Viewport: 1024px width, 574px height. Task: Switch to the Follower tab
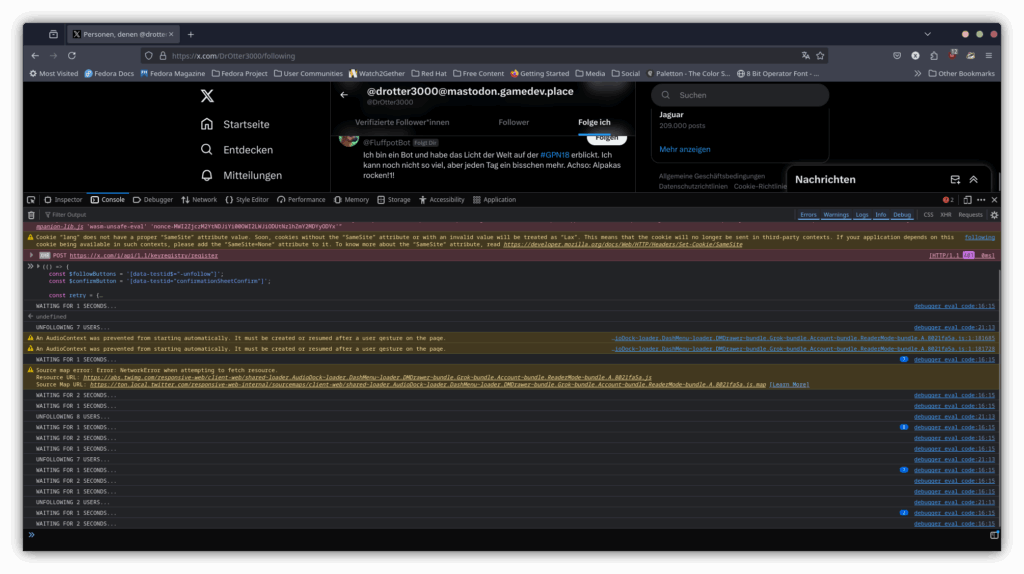point(513,122)
